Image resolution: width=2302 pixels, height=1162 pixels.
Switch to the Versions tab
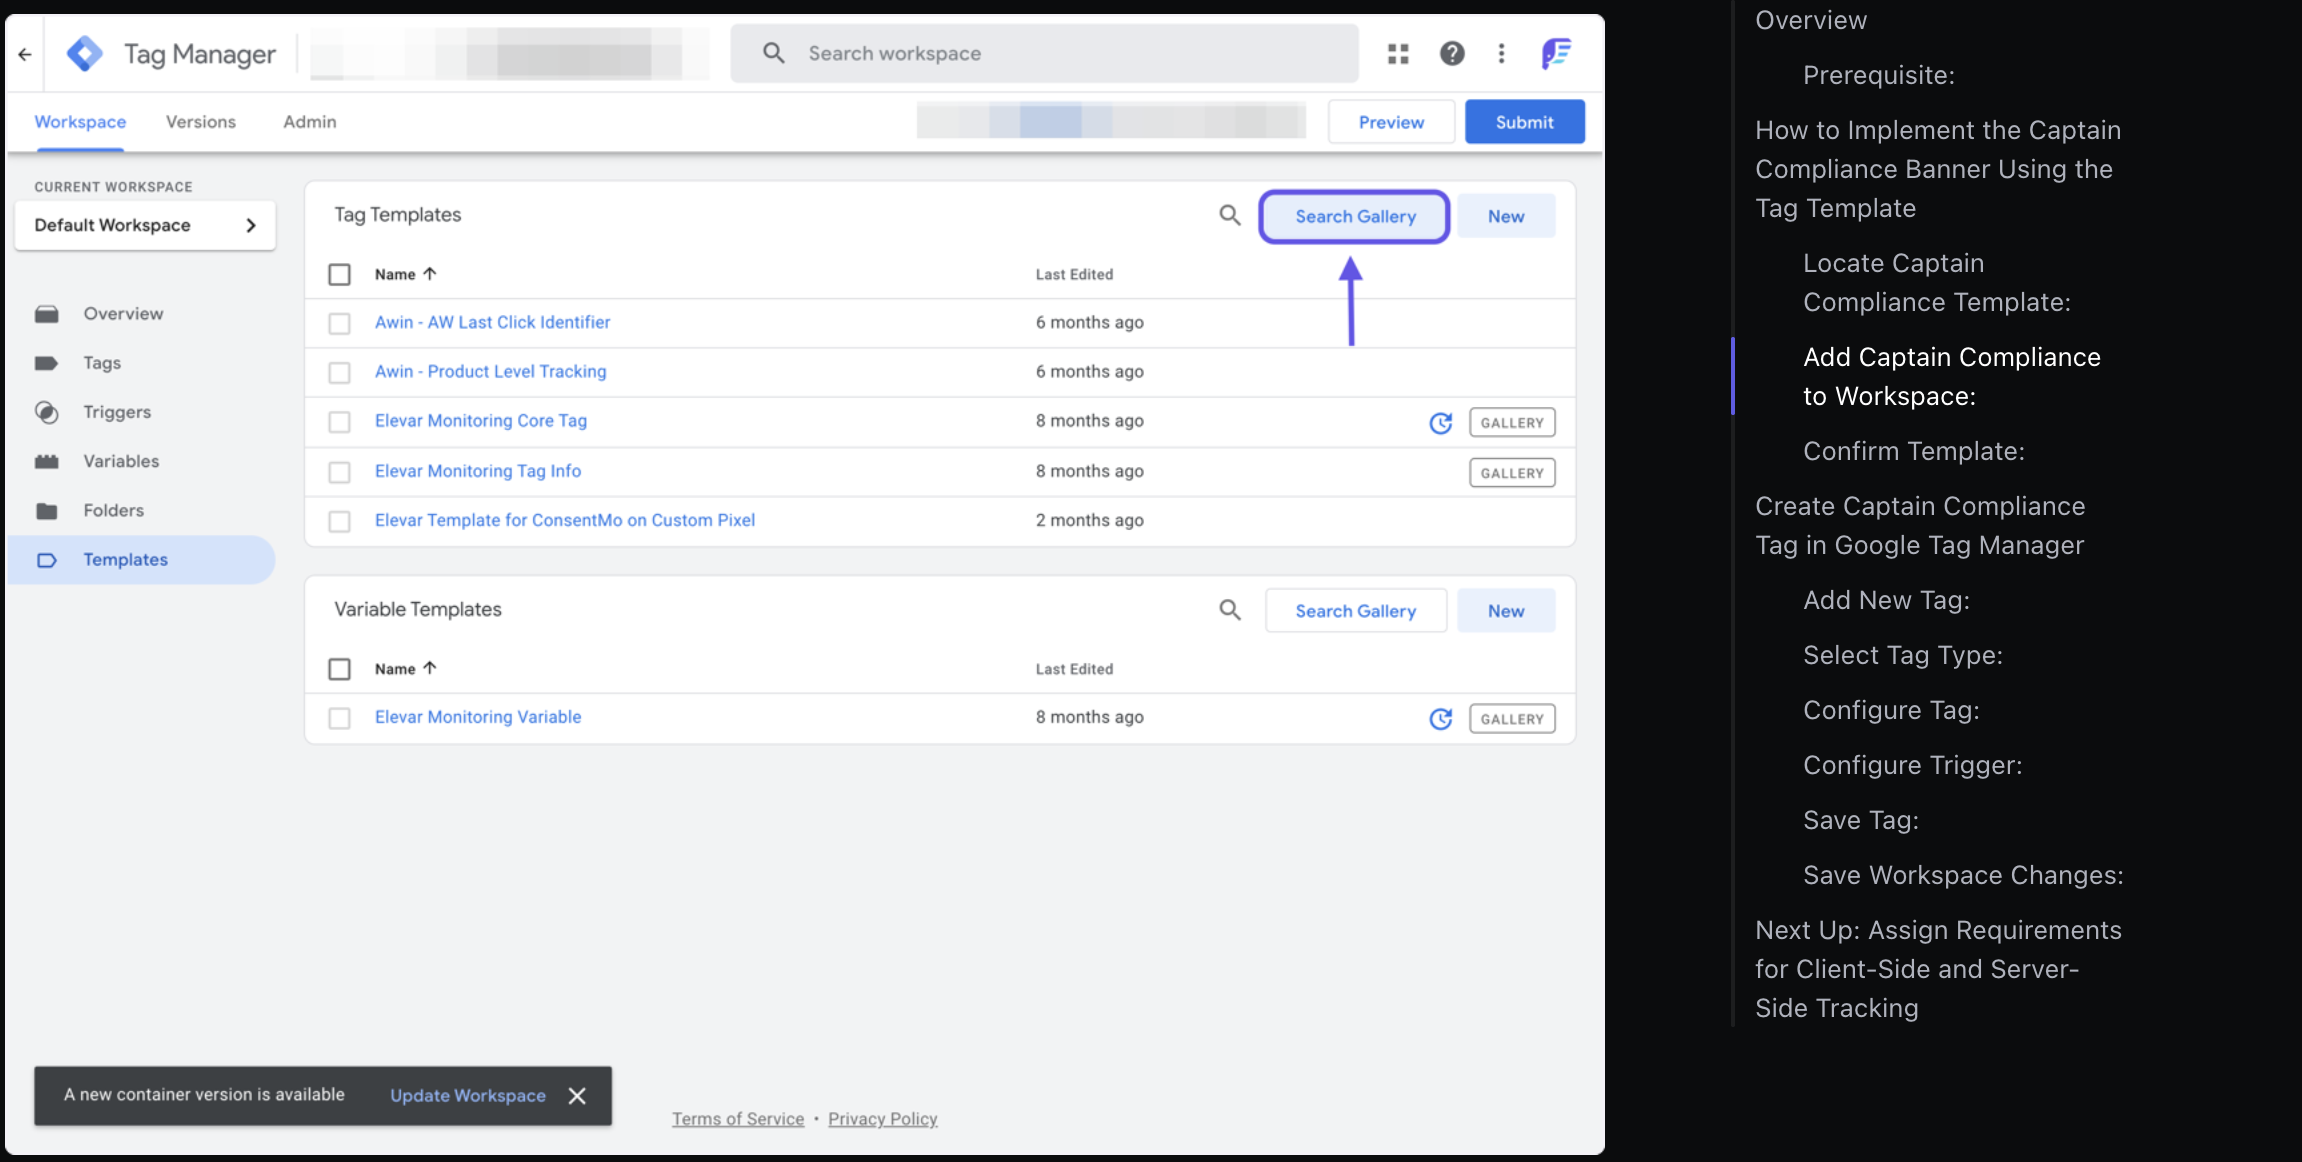tap(201, 122)
